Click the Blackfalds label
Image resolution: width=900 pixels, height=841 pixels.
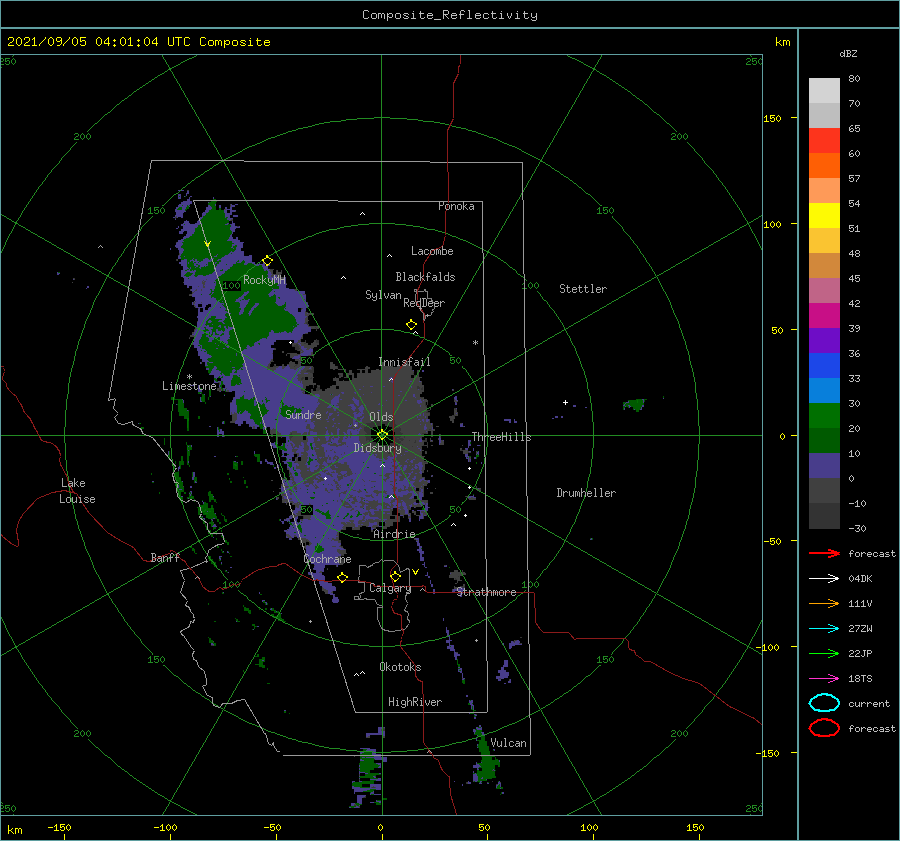point(425,277)
